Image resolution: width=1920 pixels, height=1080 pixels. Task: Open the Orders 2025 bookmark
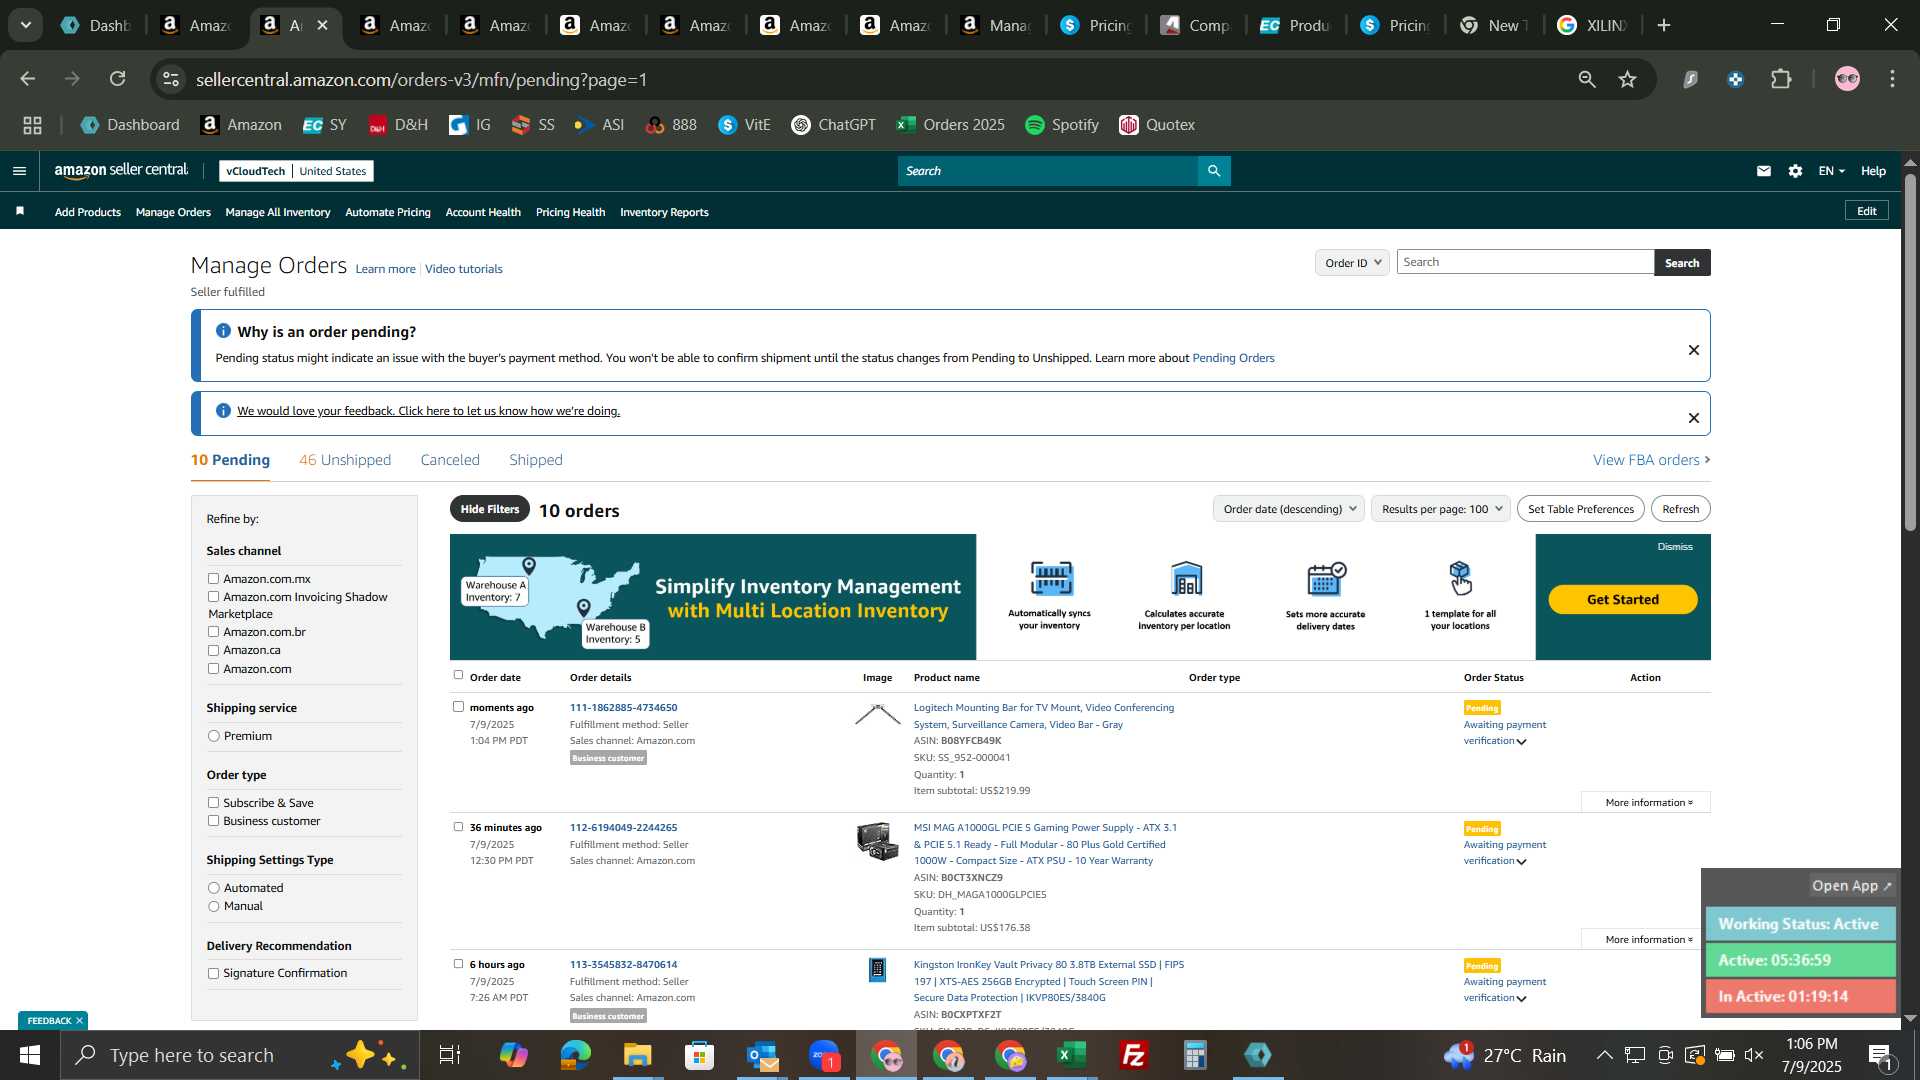[951, 125]
